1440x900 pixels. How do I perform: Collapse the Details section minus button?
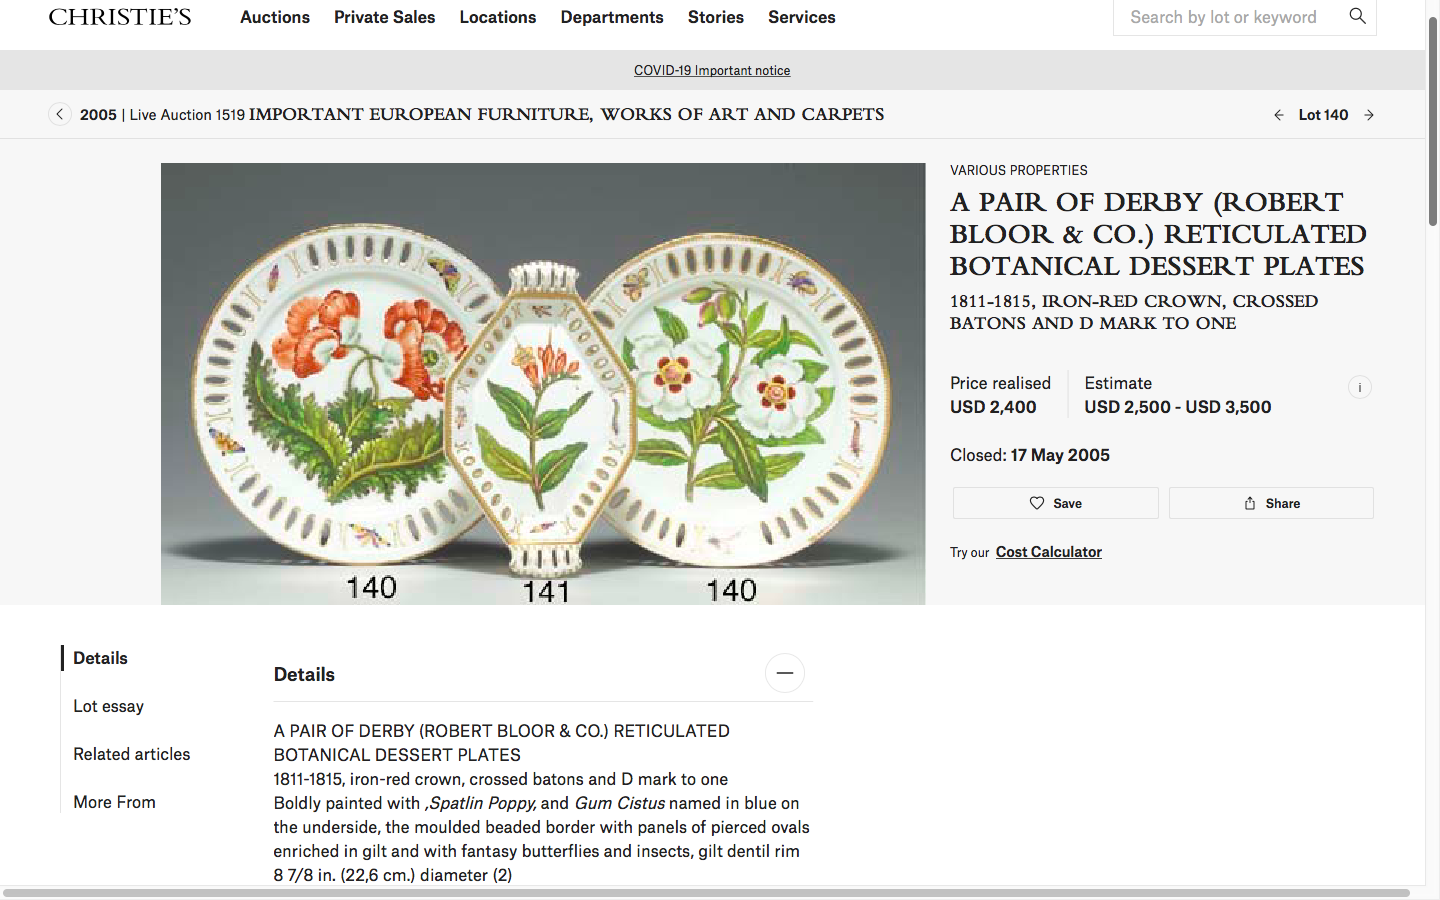pyautogui.click(x=785, y=673)
